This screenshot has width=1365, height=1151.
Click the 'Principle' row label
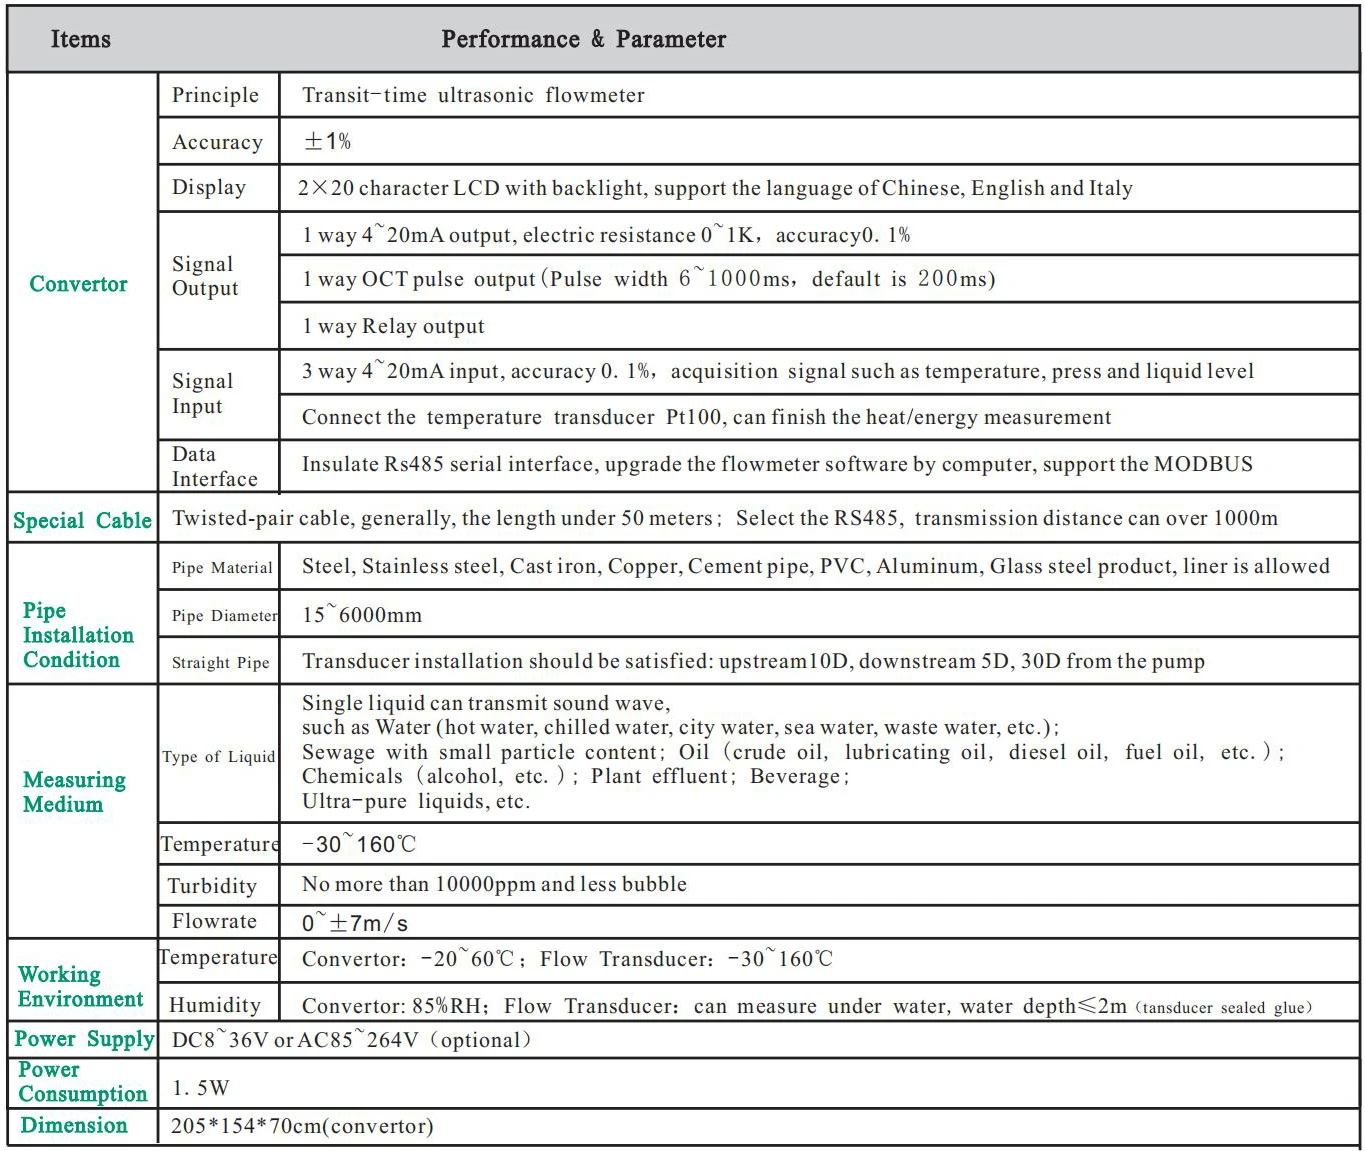(x=215, y=95)
